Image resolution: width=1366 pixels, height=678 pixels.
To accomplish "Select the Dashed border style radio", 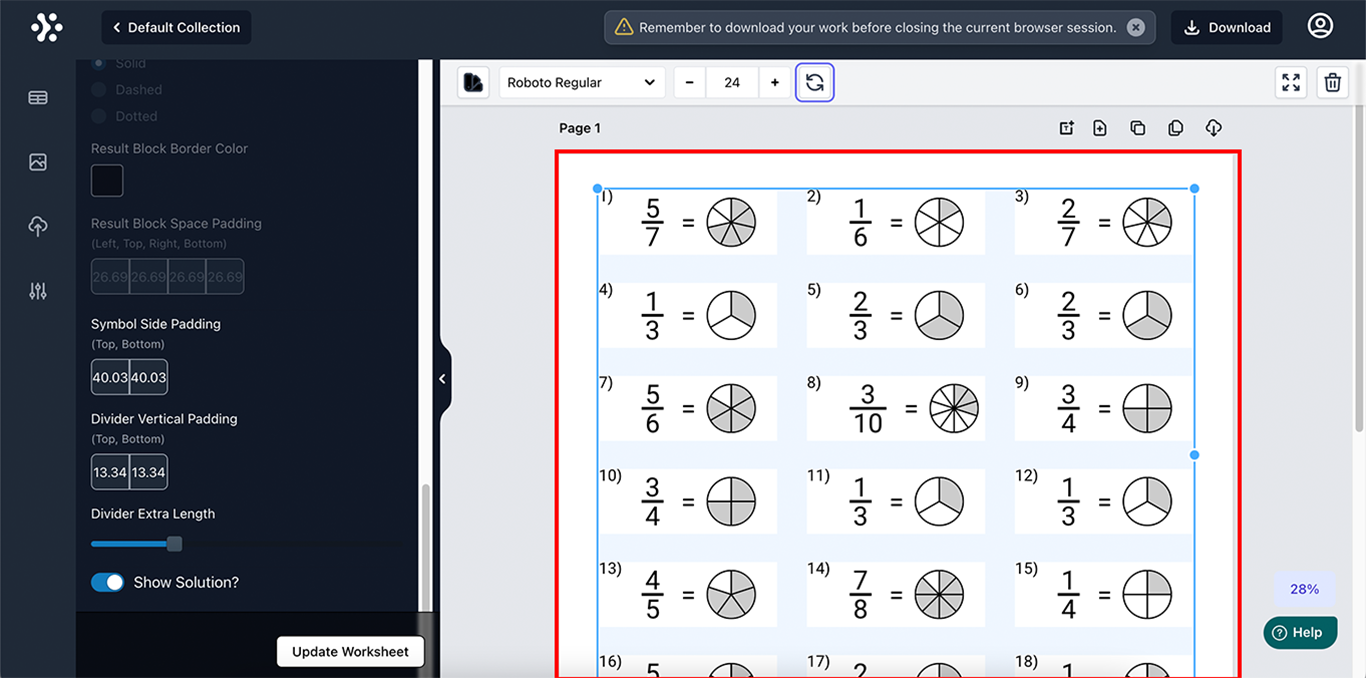I will (x=99, y=90).
